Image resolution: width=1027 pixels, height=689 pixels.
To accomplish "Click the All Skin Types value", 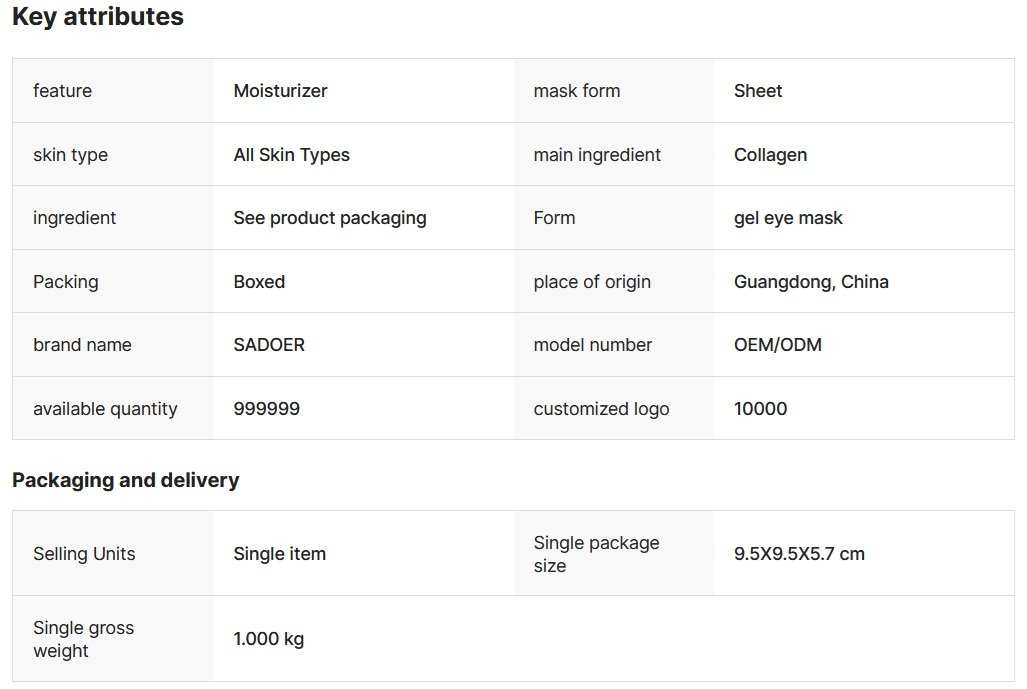I will click(291, 155).
